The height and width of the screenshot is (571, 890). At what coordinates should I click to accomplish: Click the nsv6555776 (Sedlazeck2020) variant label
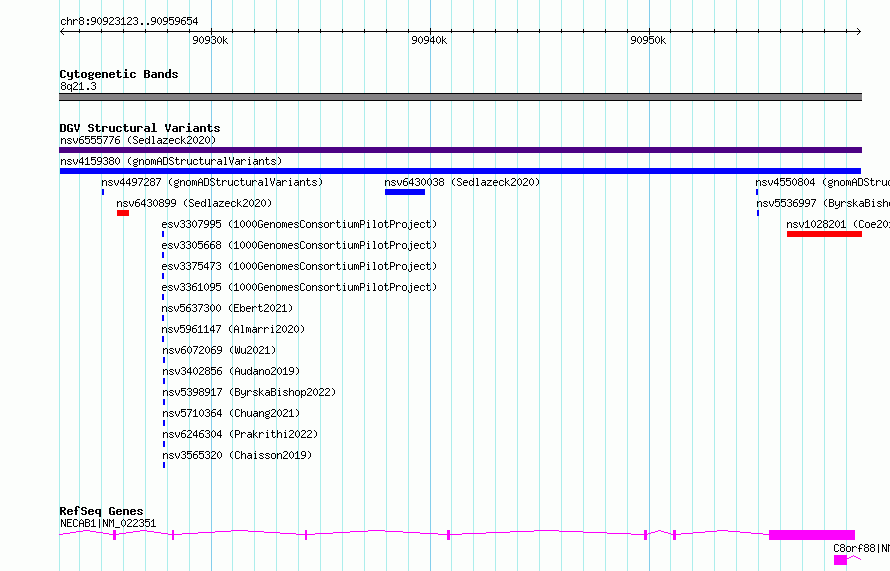[x=138, y=140]
